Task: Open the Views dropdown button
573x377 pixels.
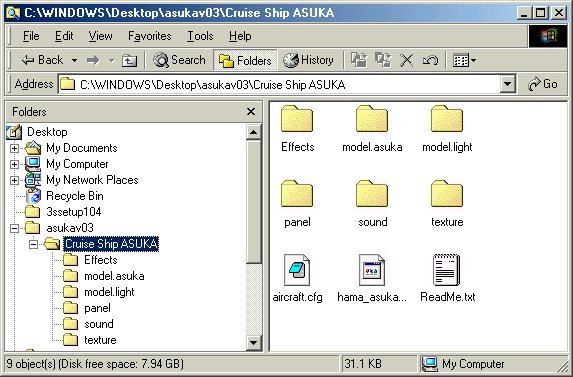Action: pos(464,60)
